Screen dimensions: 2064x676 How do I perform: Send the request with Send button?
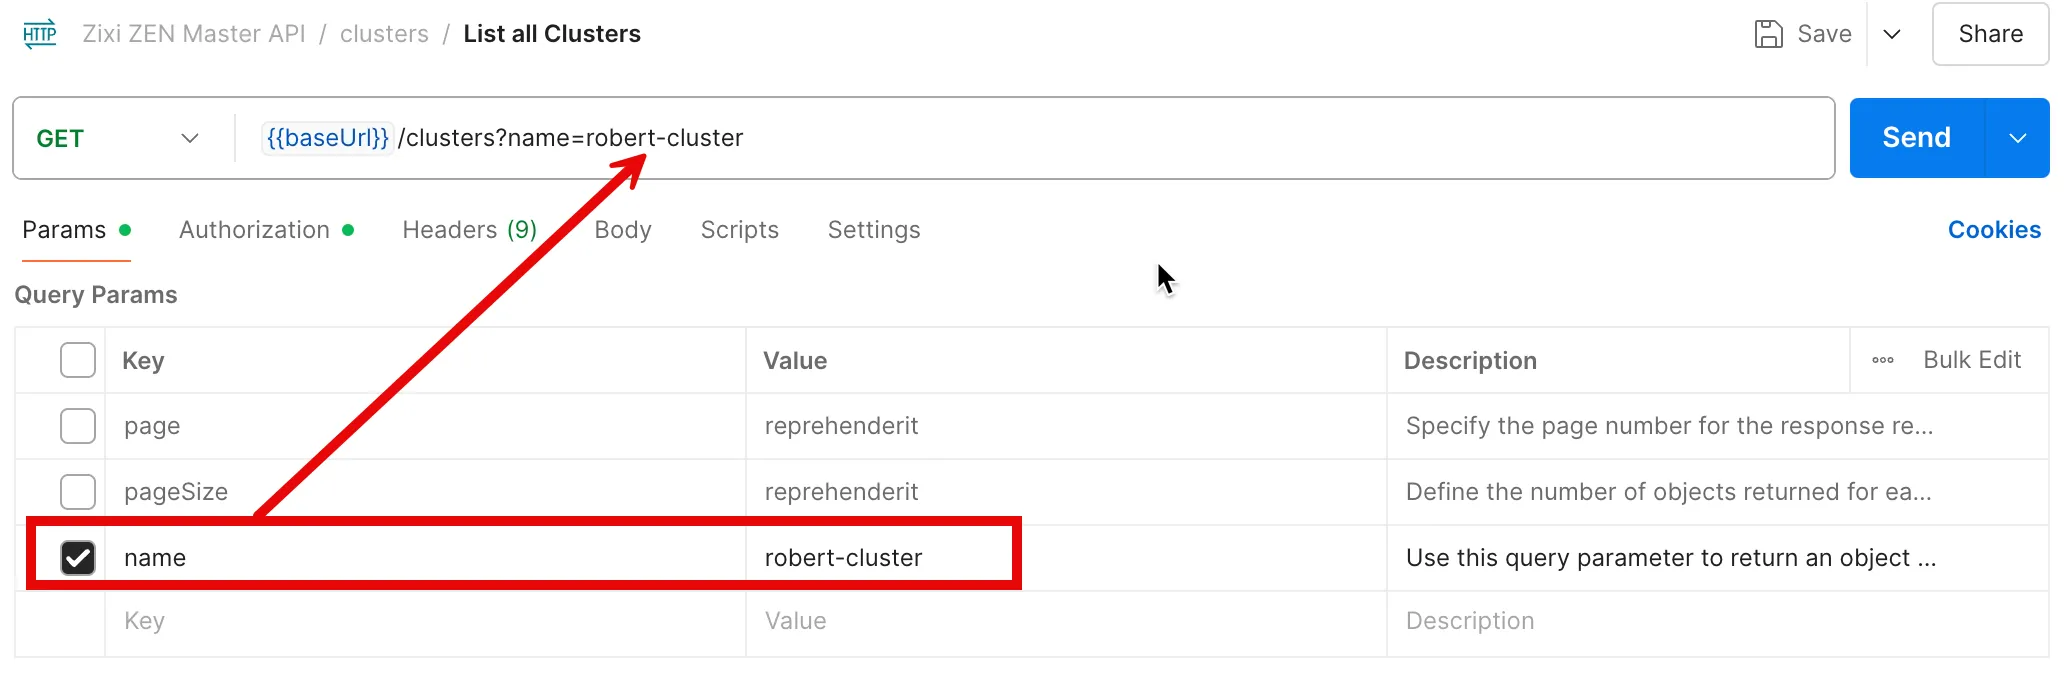1917,138
